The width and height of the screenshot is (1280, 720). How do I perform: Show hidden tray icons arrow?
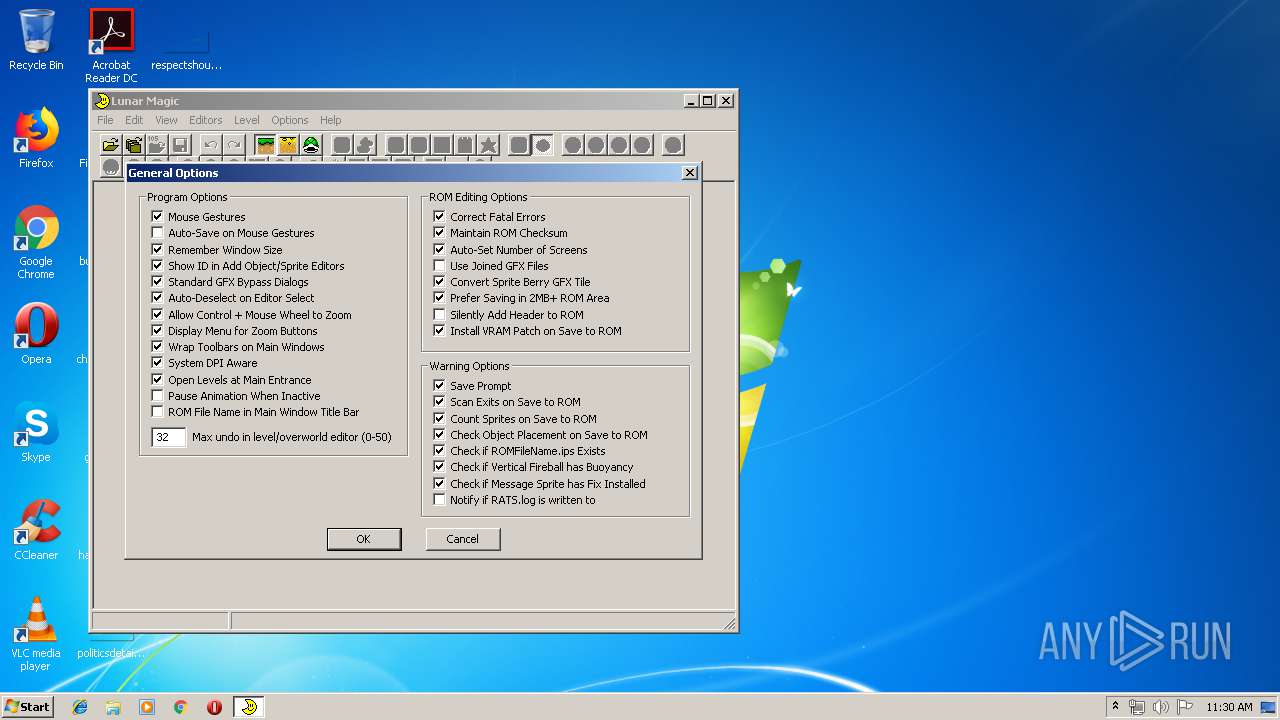point(1115,707)
